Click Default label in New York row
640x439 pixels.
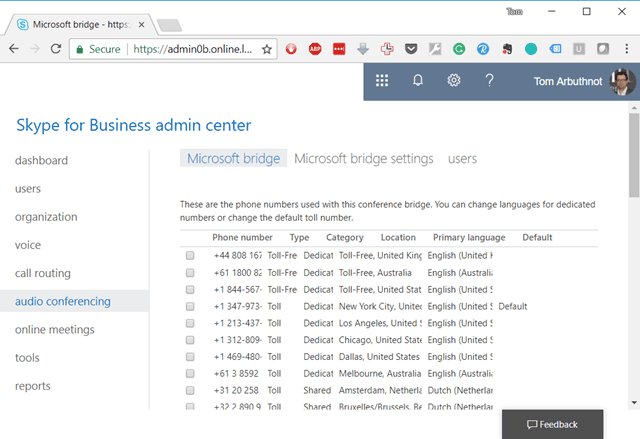[513, 306]
